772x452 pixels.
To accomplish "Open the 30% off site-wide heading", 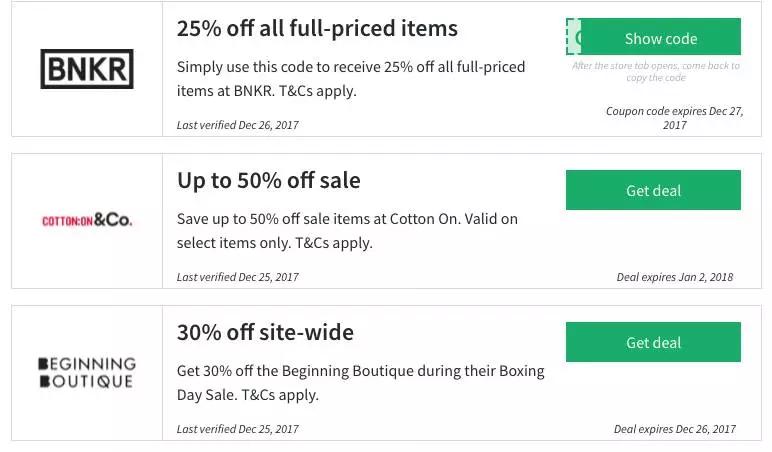I will coord(265,332).
